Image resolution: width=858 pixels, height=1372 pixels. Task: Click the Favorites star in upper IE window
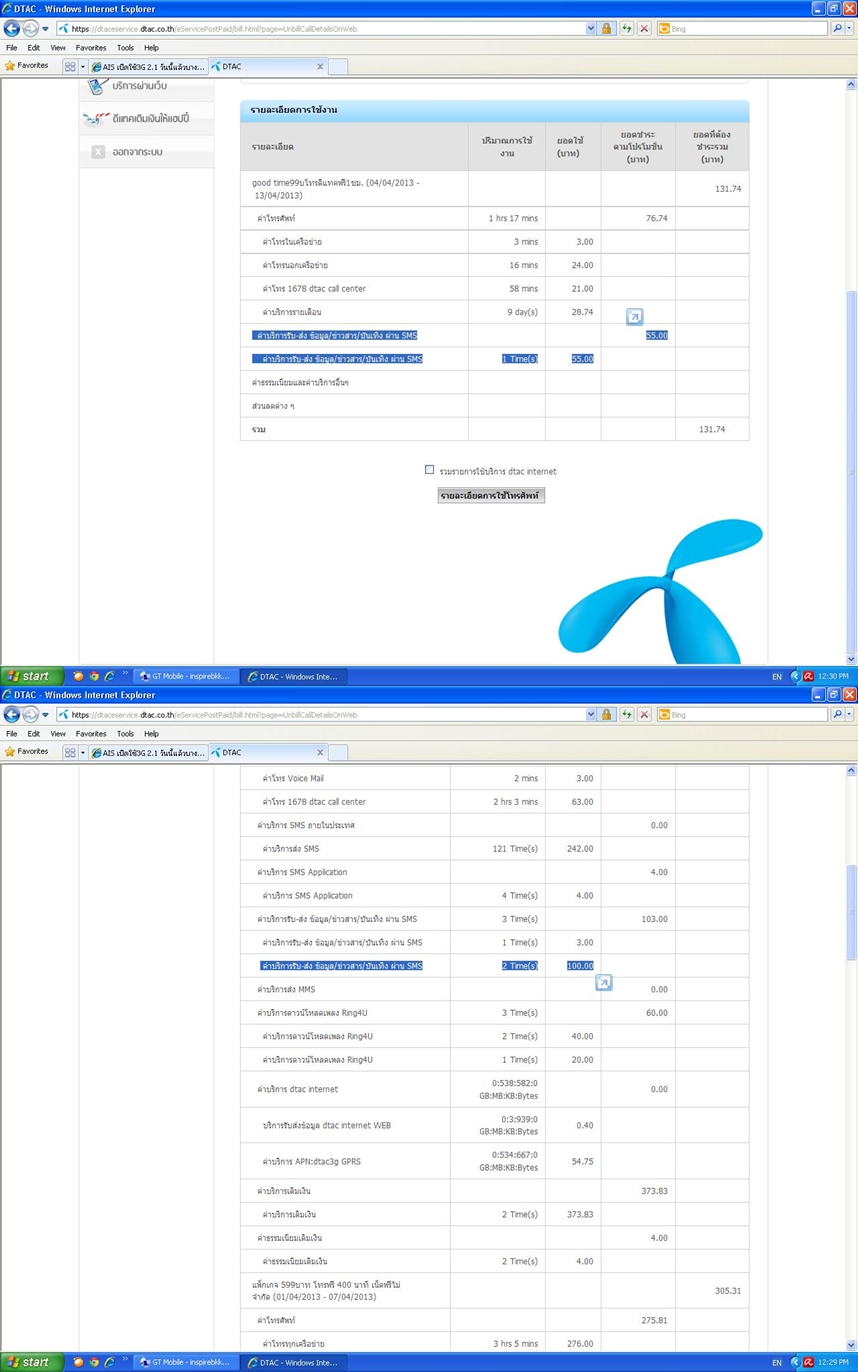(x=10, y=66)
